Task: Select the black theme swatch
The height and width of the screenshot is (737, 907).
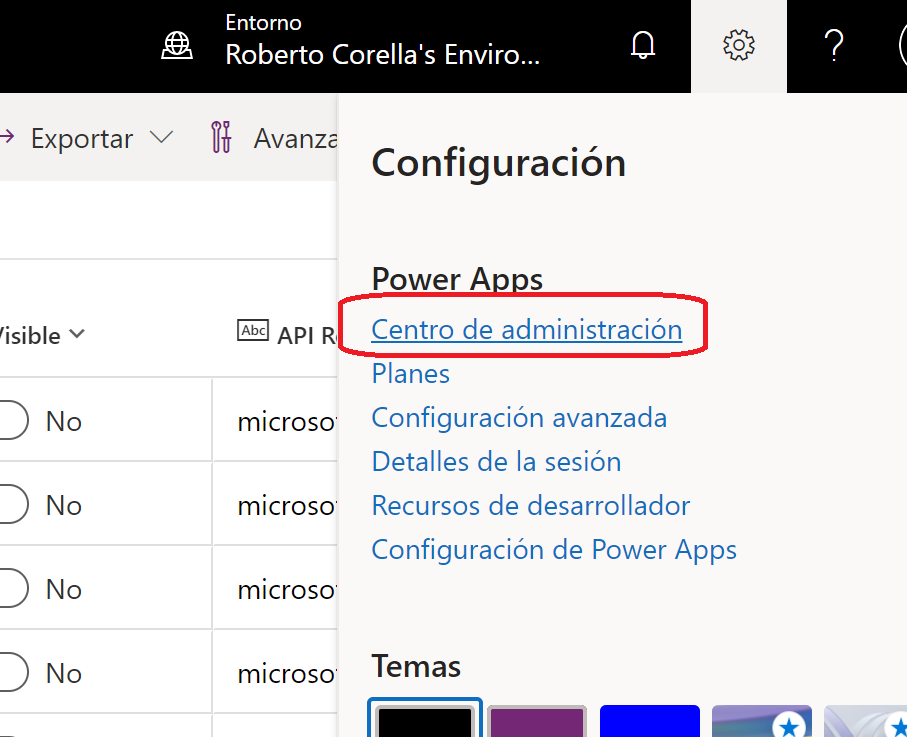Action: [425, 721]
